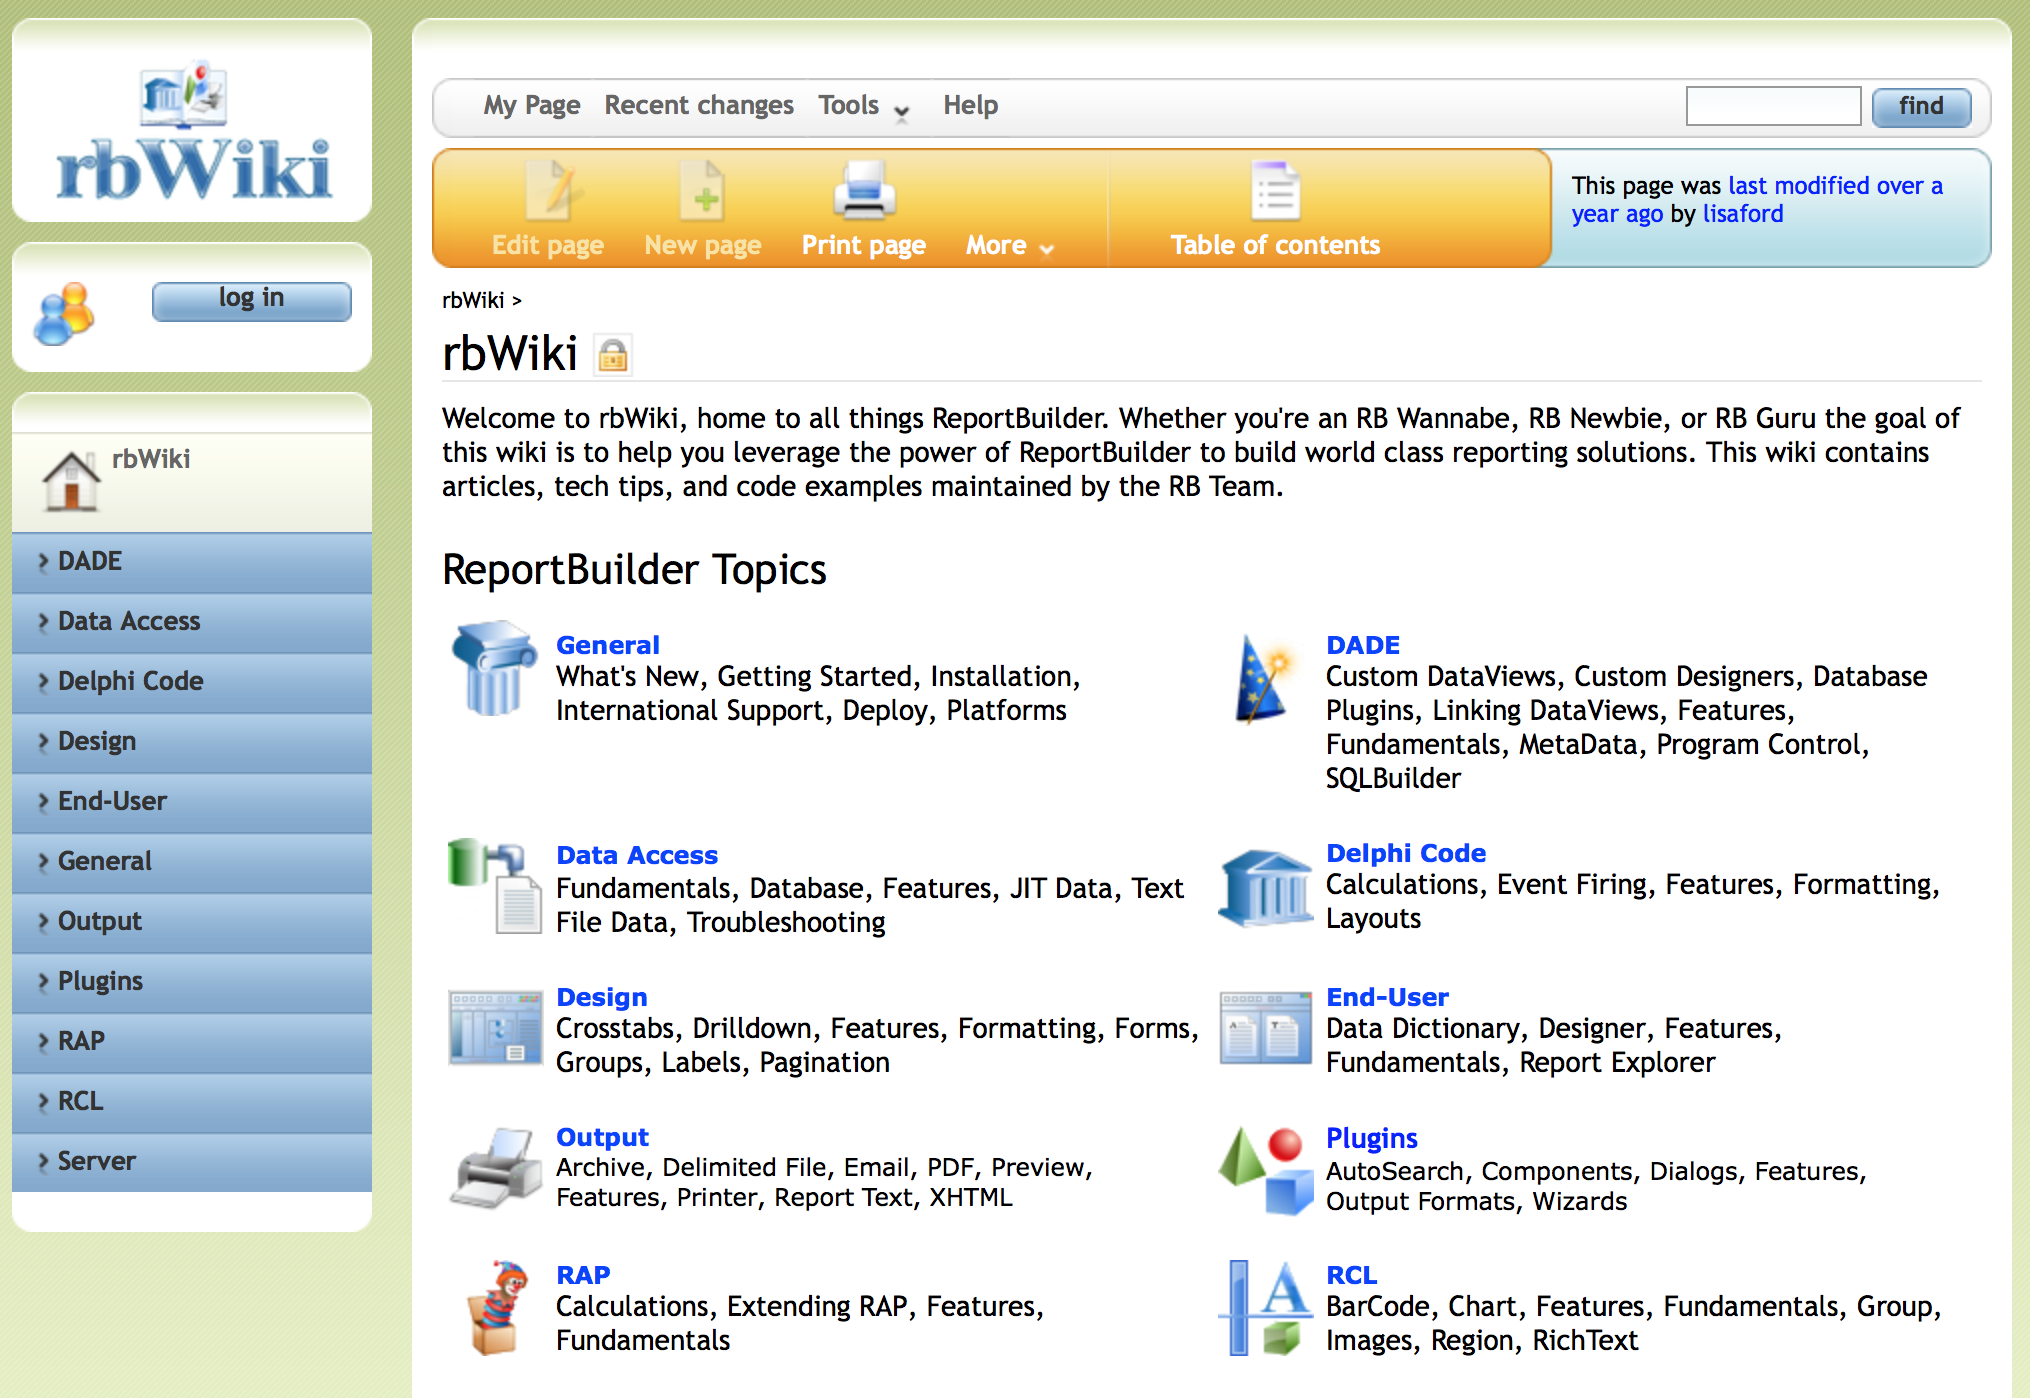Click the RAP jack-in-the-box icon
This screenshot has height=1398, width=2030.
point(498,1307)
